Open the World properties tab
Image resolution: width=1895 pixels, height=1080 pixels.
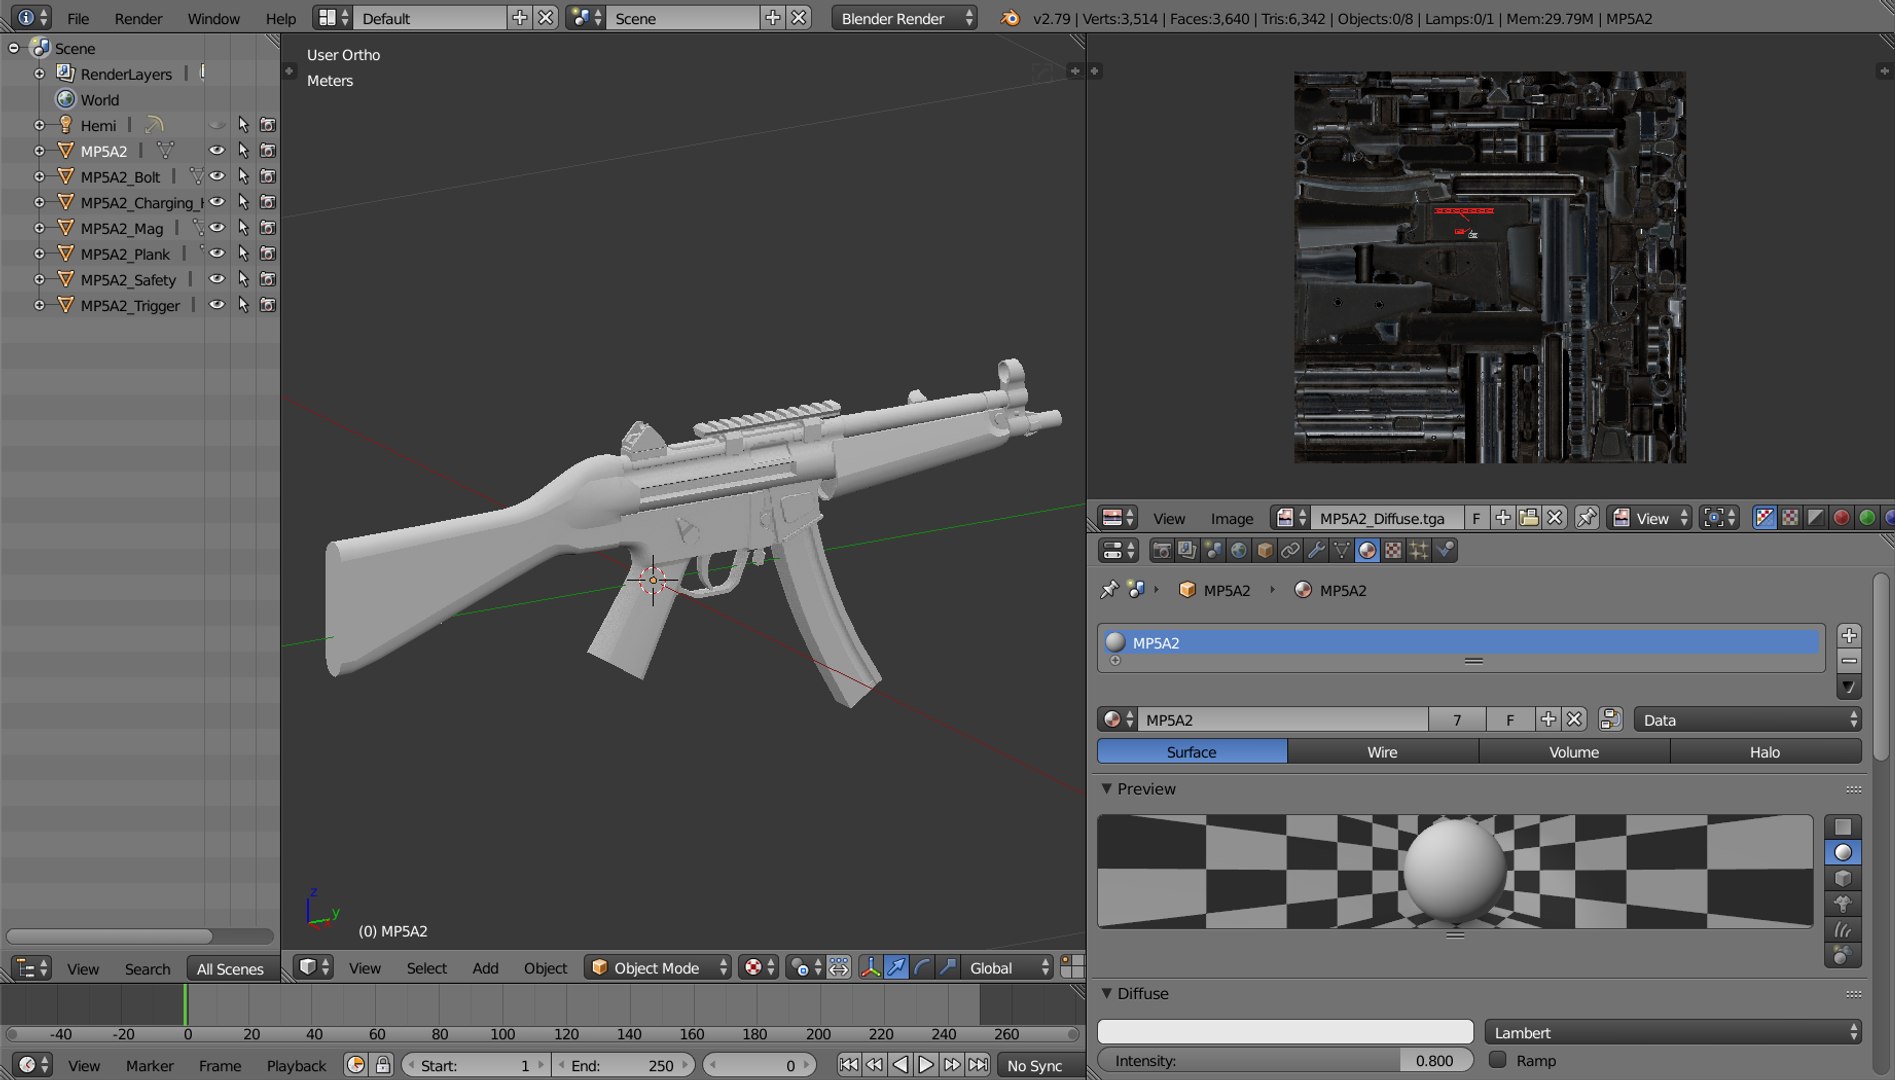point(1239,550)
